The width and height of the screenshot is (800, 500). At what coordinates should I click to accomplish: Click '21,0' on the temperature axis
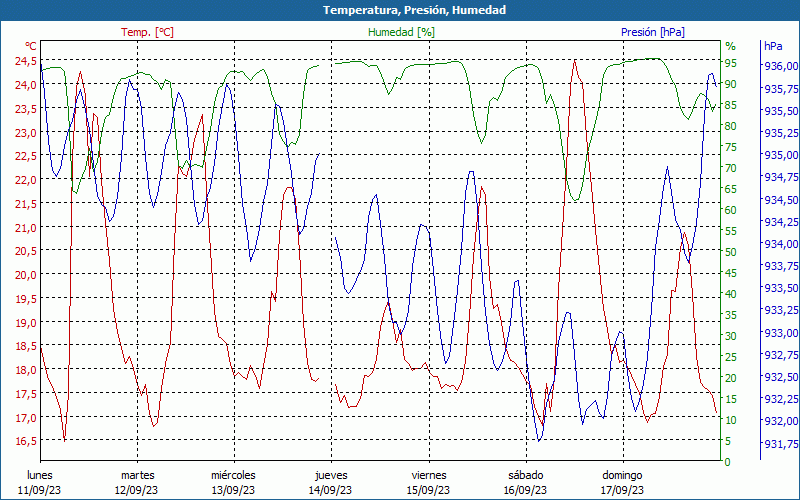(x=26, y=228)
